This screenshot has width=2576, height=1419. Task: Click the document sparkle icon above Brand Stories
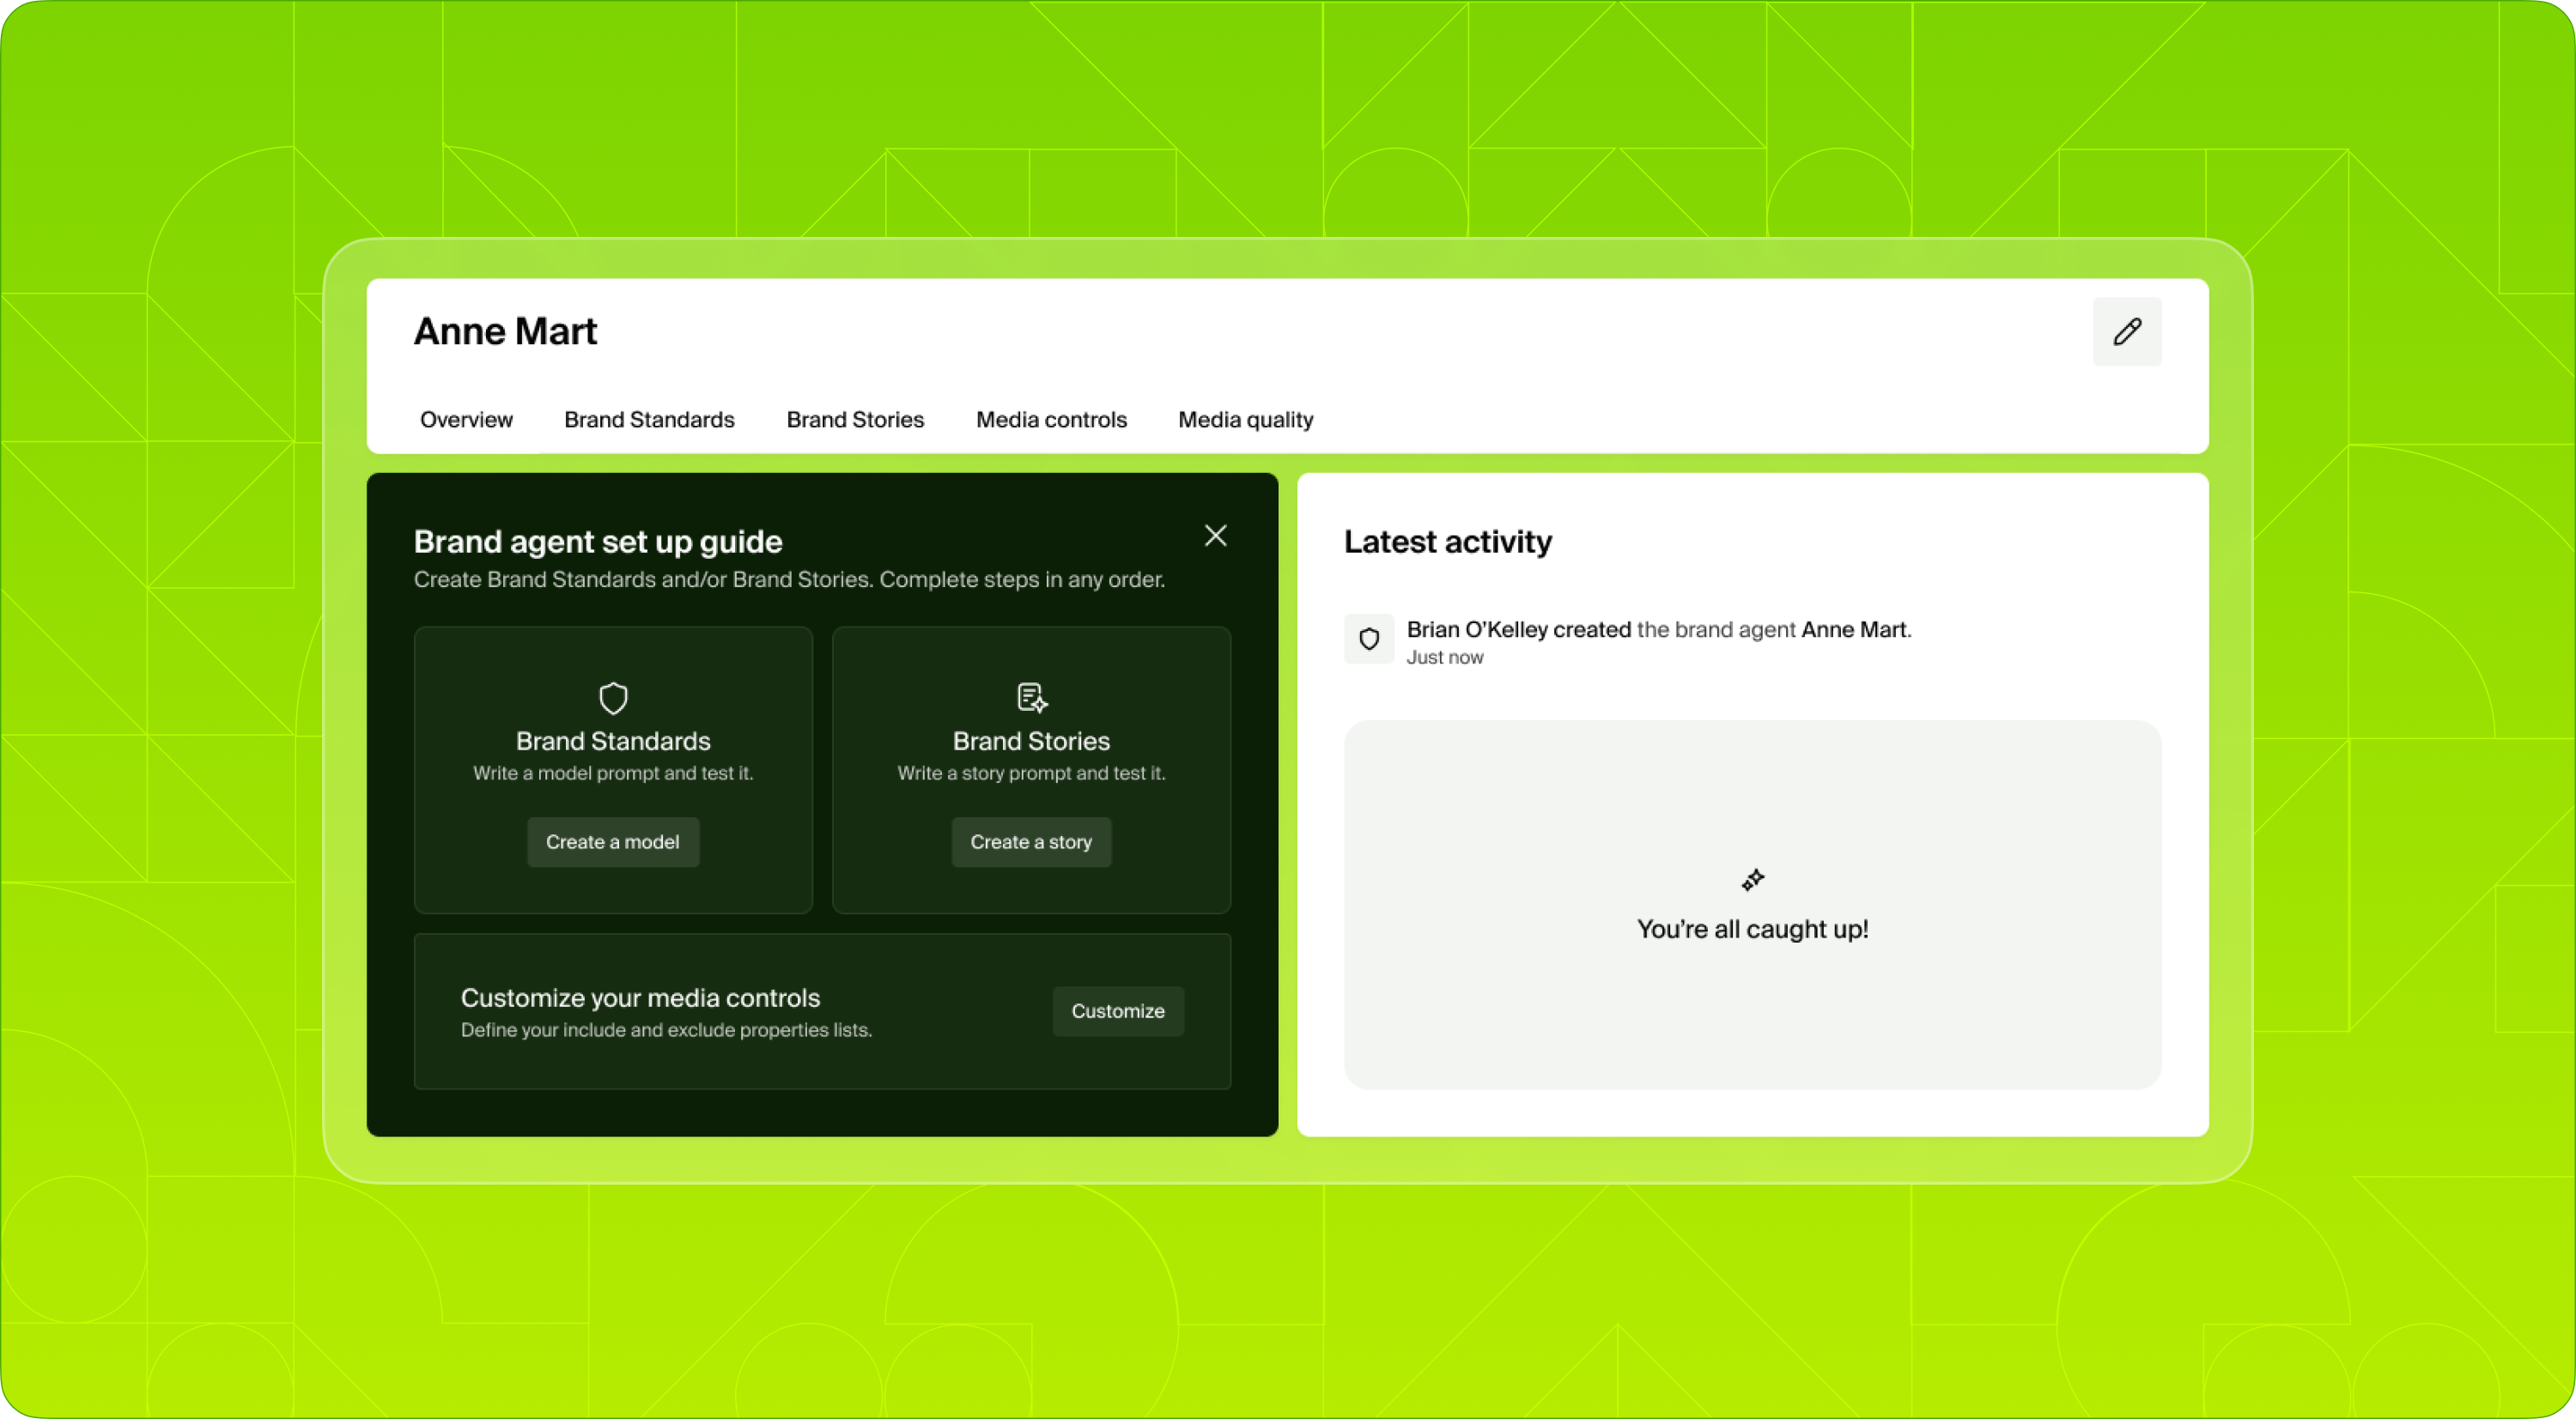click(1031, 697)
